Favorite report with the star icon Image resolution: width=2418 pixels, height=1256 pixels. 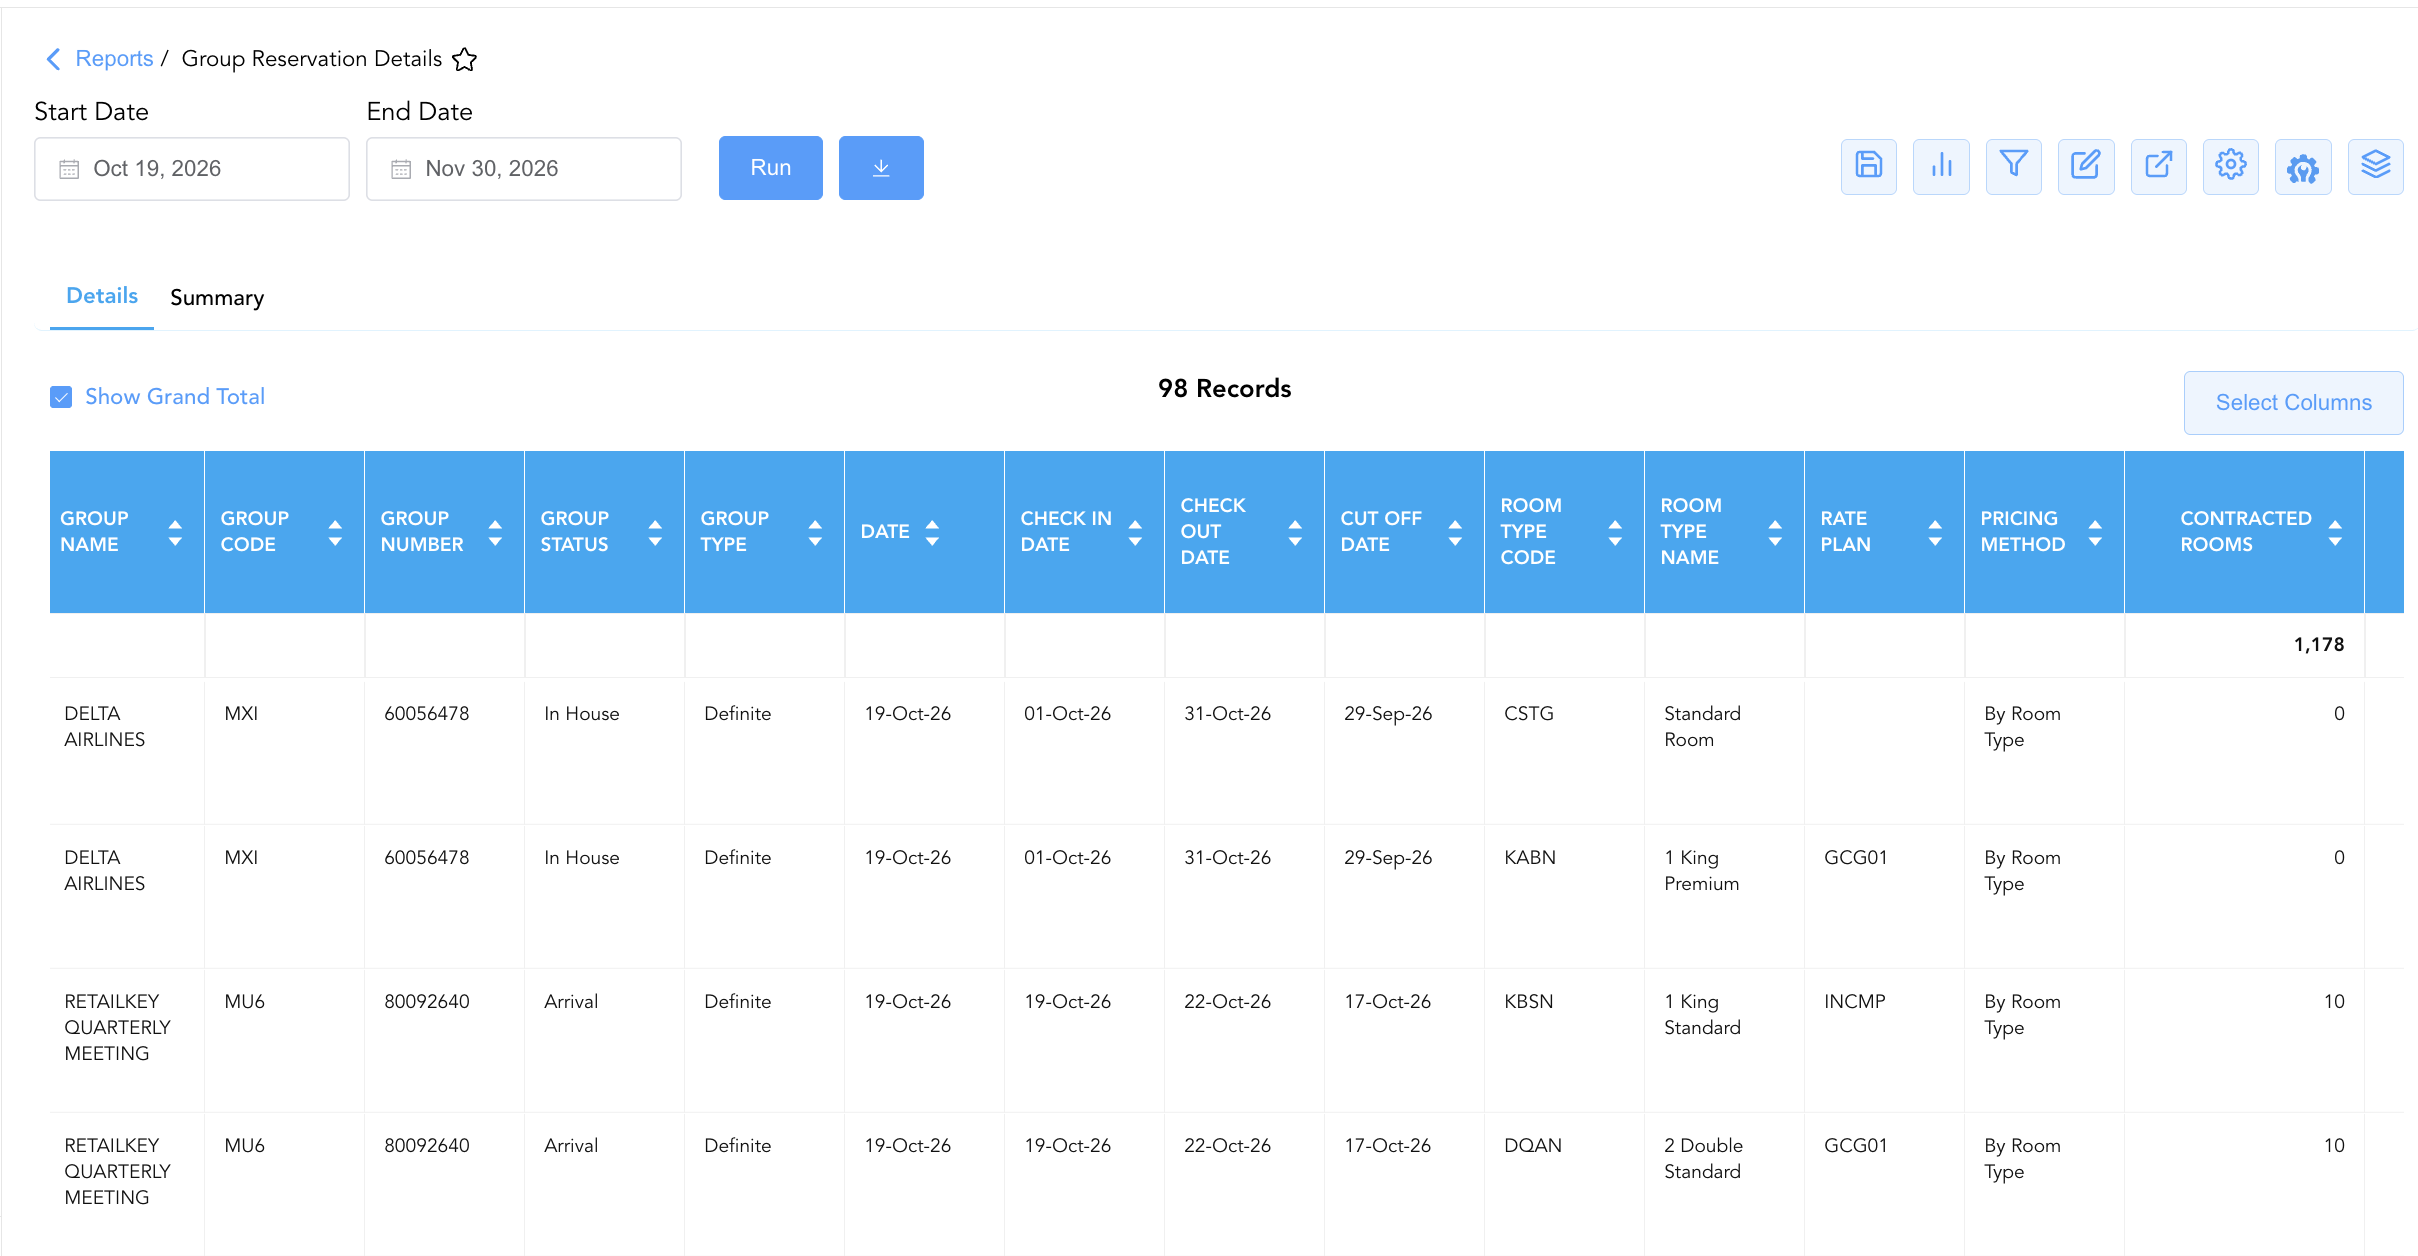[x=464, y=59]
